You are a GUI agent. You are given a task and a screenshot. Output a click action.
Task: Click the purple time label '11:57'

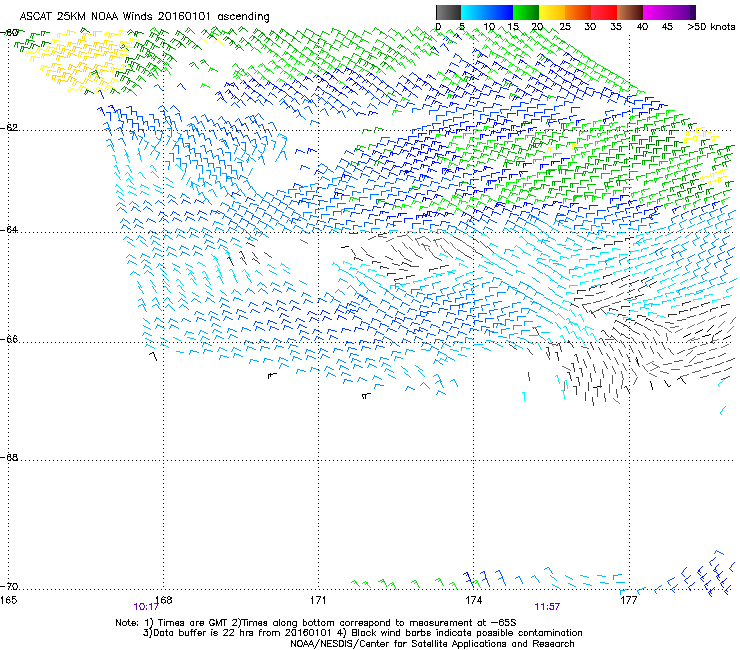point(547,607)
